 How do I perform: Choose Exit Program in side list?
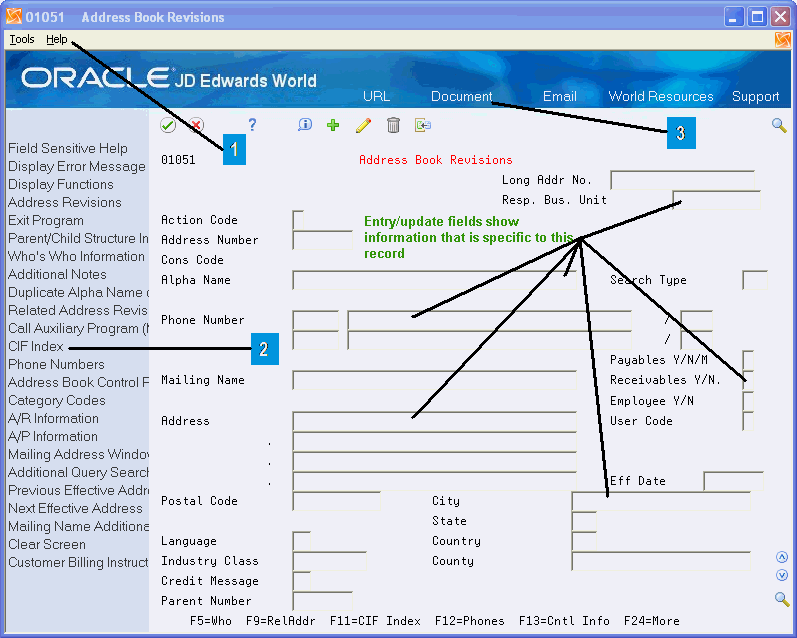click(46, 221)
